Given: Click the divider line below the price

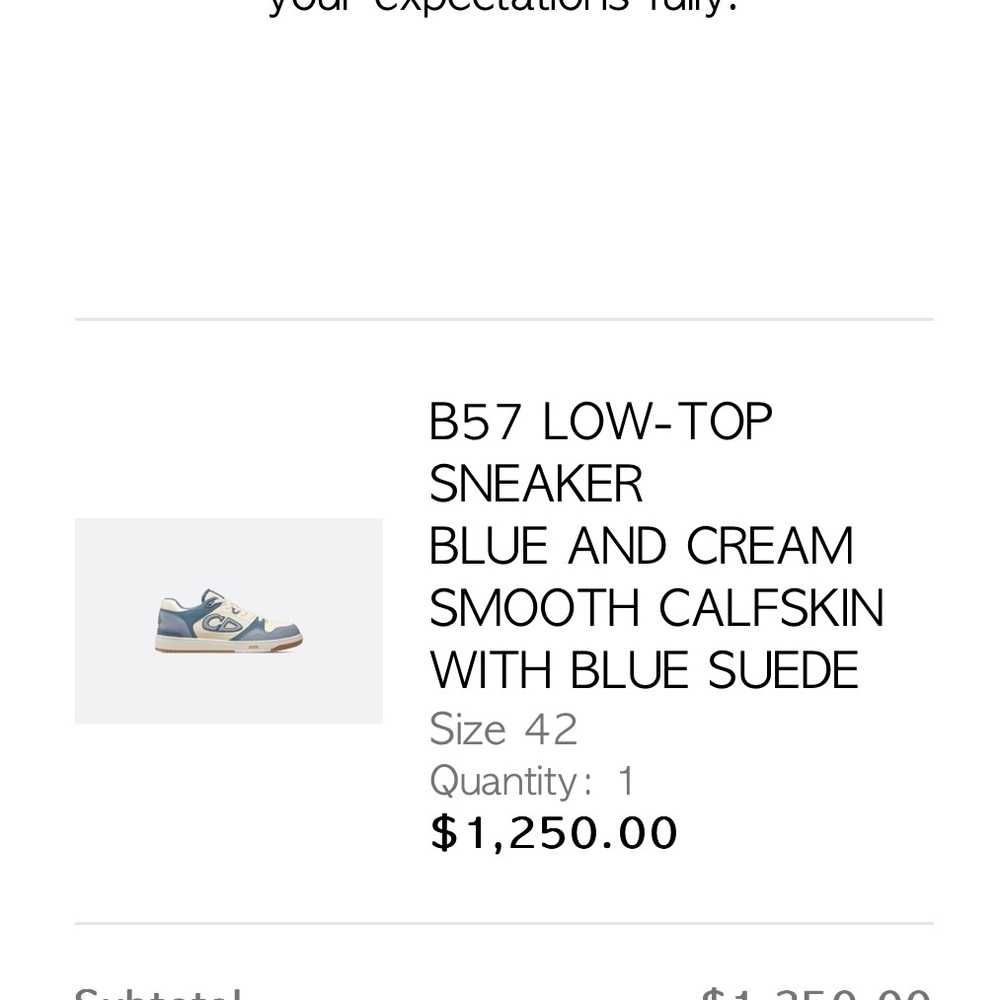Looking at the screenshot, I should [504, 923].
